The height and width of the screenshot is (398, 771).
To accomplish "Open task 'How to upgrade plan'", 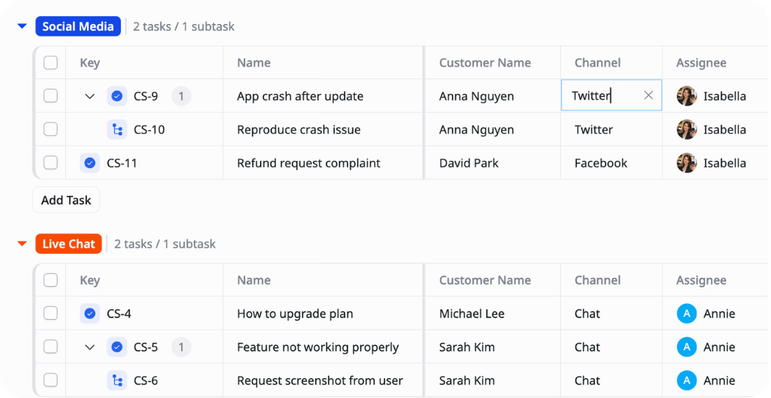I will [295, 313].
